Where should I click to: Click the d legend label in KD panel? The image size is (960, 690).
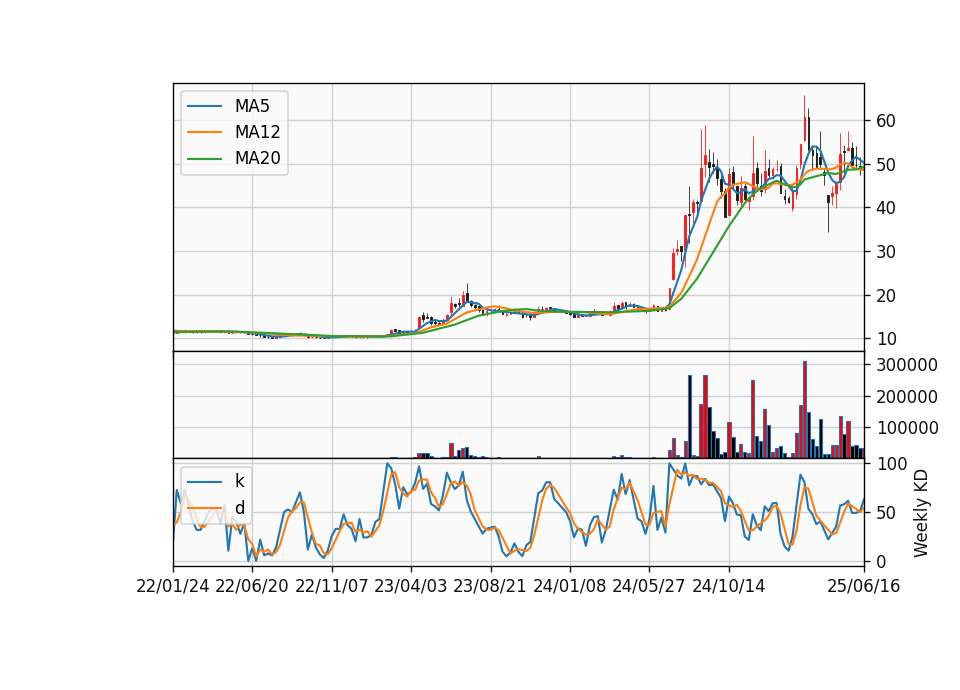click(240, 508)
